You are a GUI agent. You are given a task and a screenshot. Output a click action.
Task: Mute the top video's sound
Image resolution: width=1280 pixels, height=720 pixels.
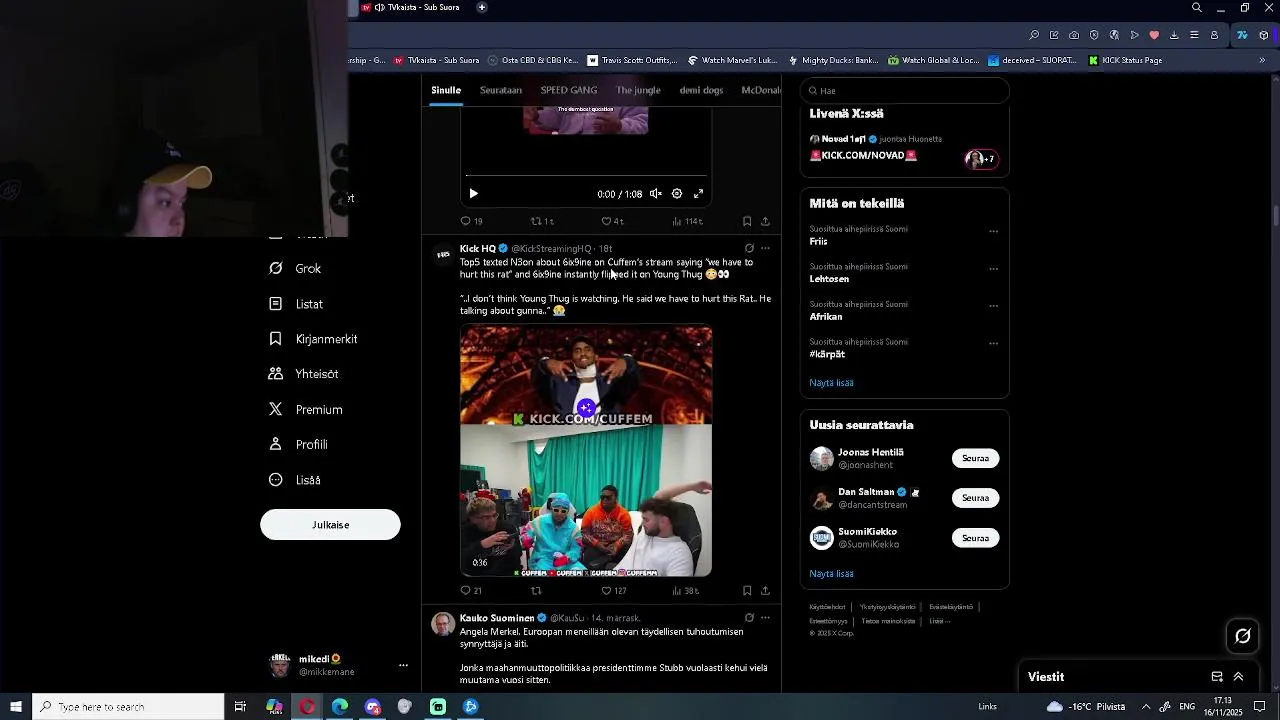[x=655, y=194]
